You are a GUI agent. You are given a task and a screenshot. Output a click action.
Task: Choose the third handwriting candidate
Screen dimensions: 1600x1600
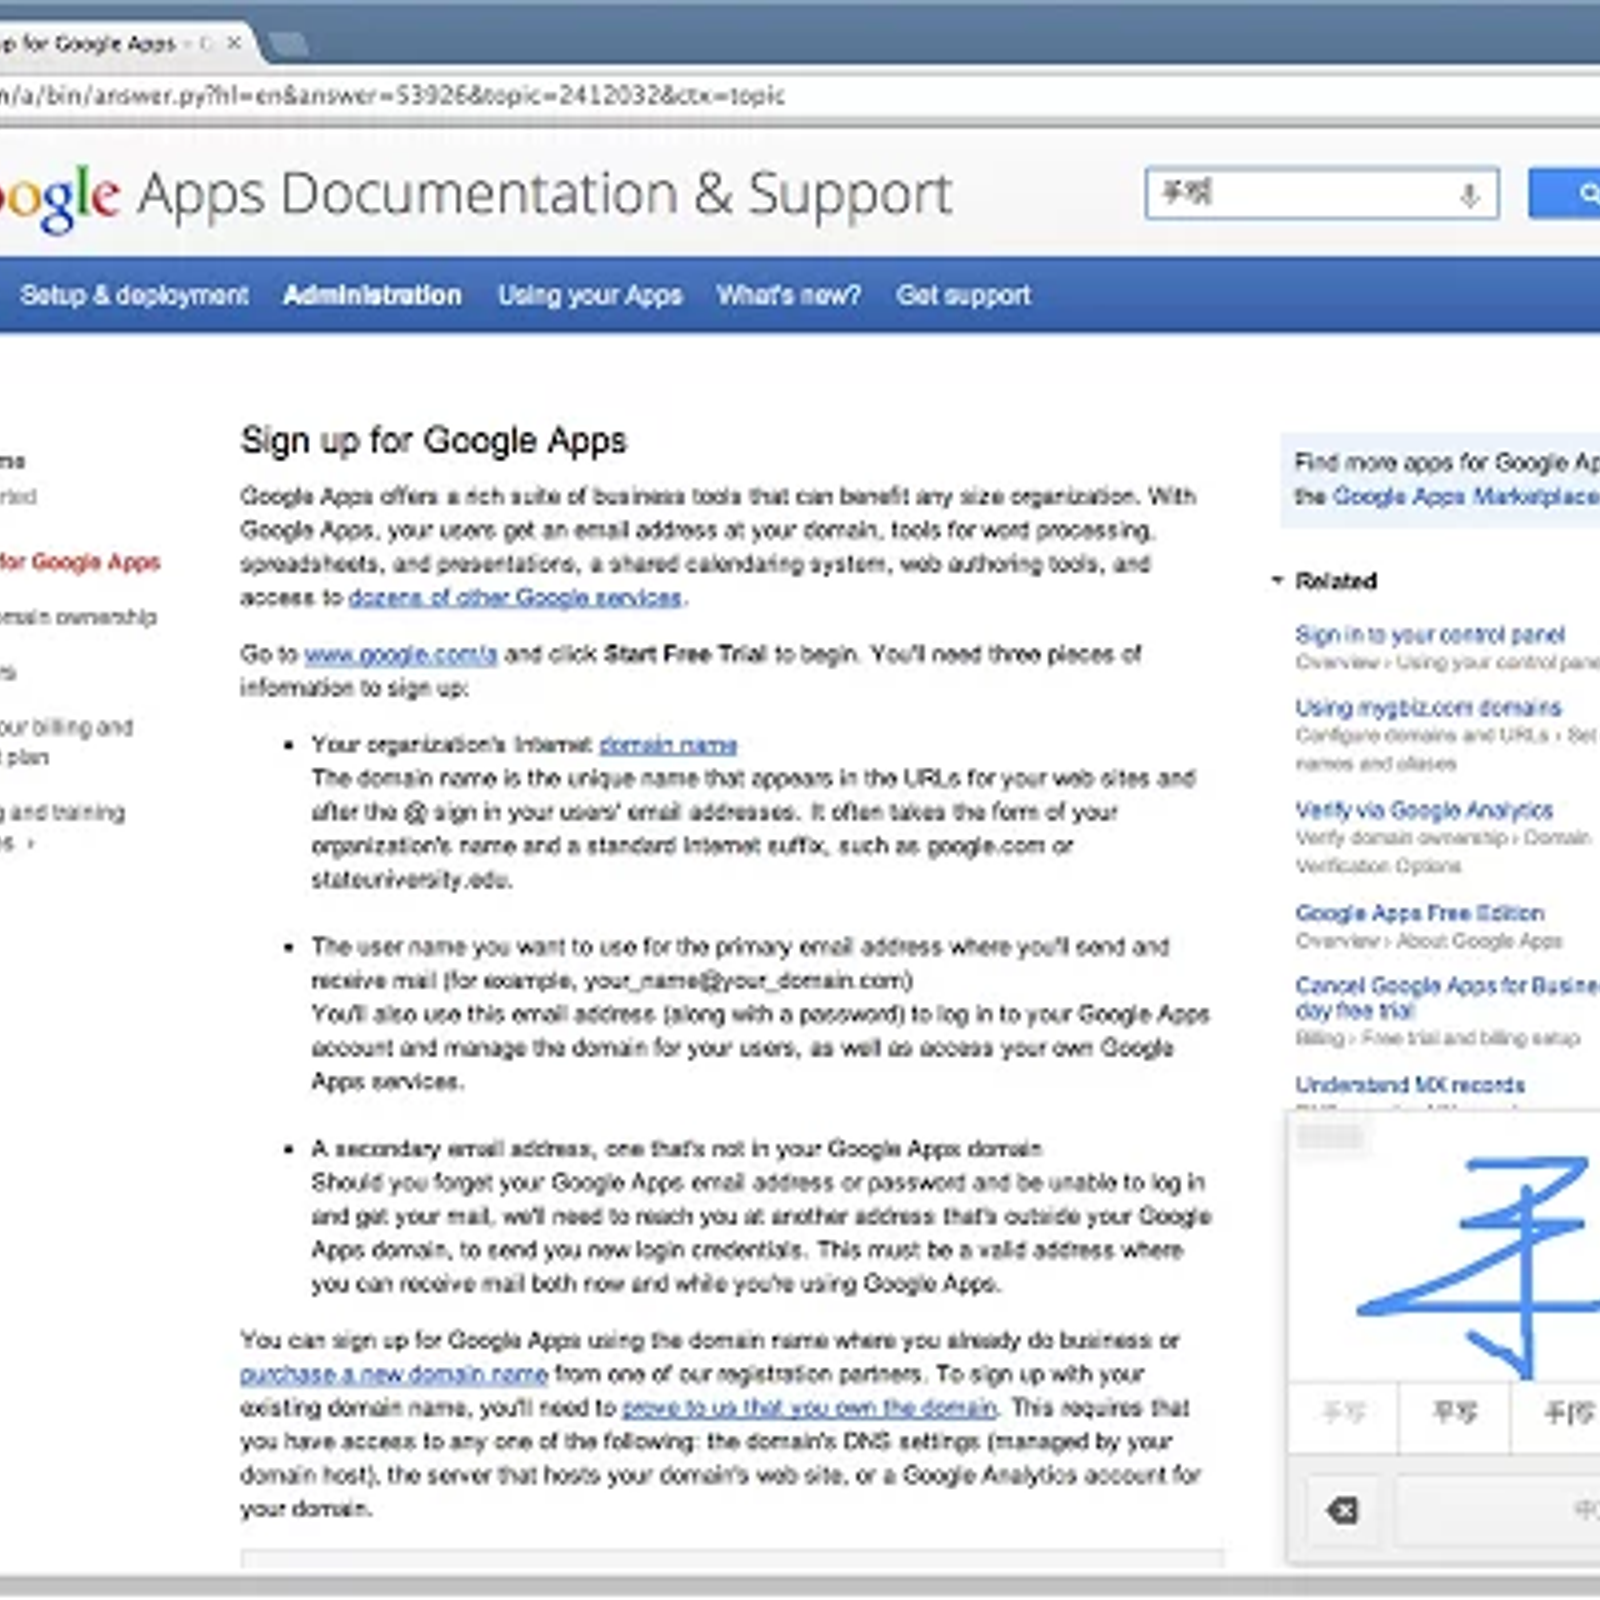click(x=1556, y=1414)
